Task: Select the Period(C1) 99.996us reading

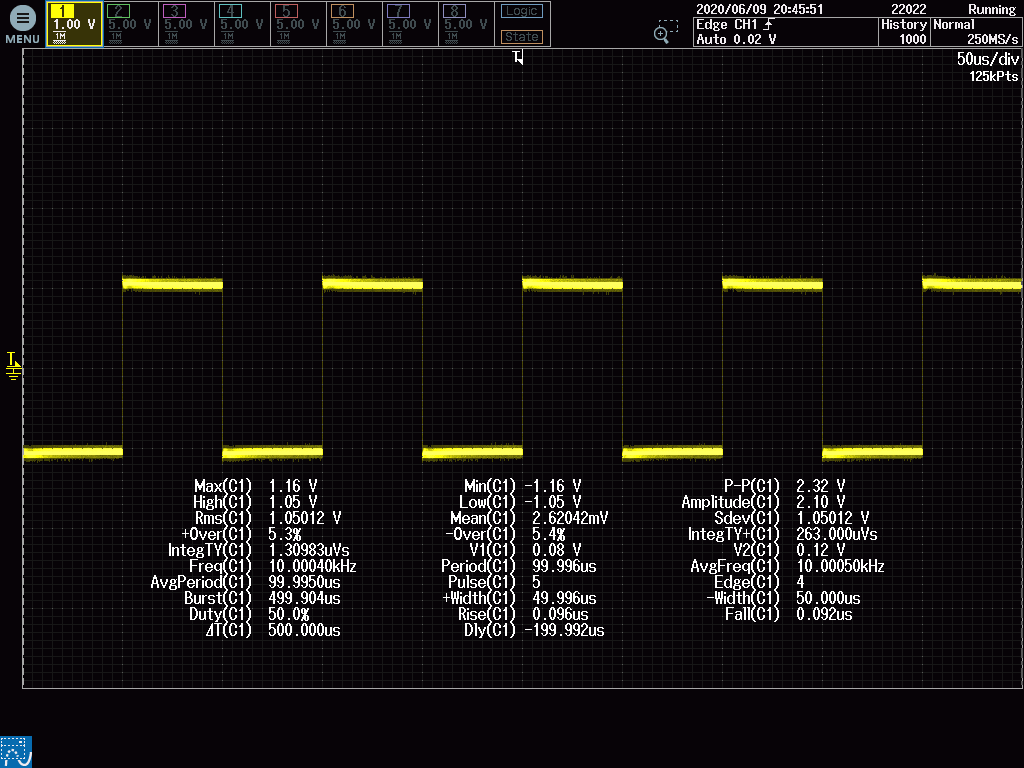Action: [x=519, y=566]
